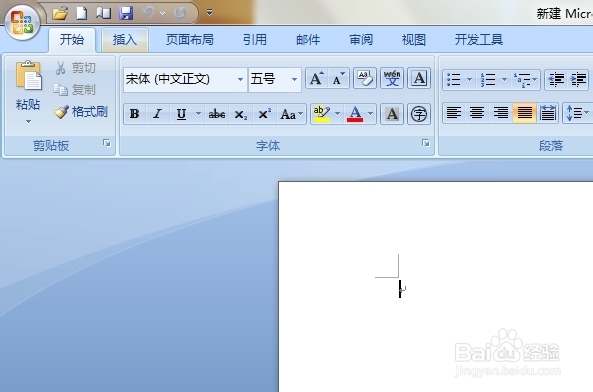Open the line spacing menu
This screenshot has width=593, height=392.
(577, 113)
